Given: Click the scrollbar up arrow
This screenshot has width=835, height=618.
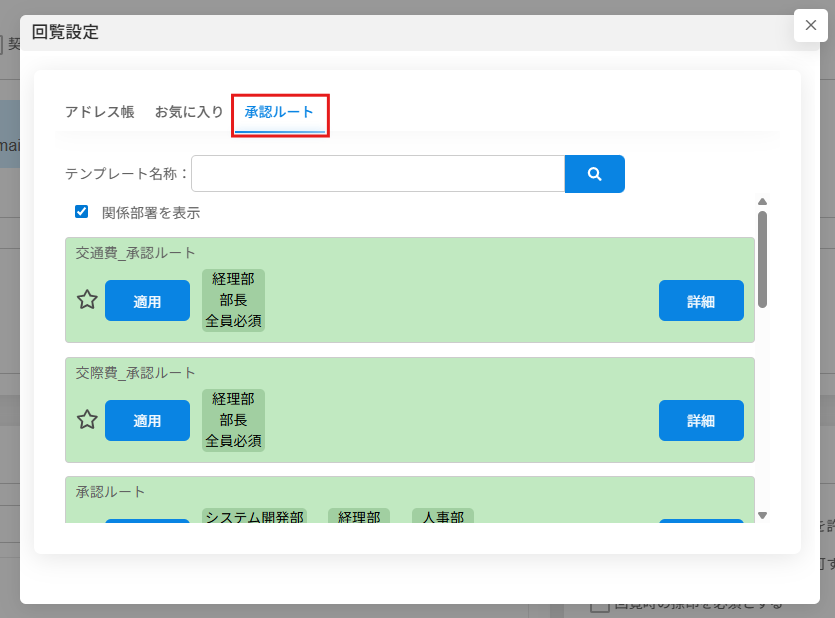Looking at the screenshot, I should [x=762, y=202].
